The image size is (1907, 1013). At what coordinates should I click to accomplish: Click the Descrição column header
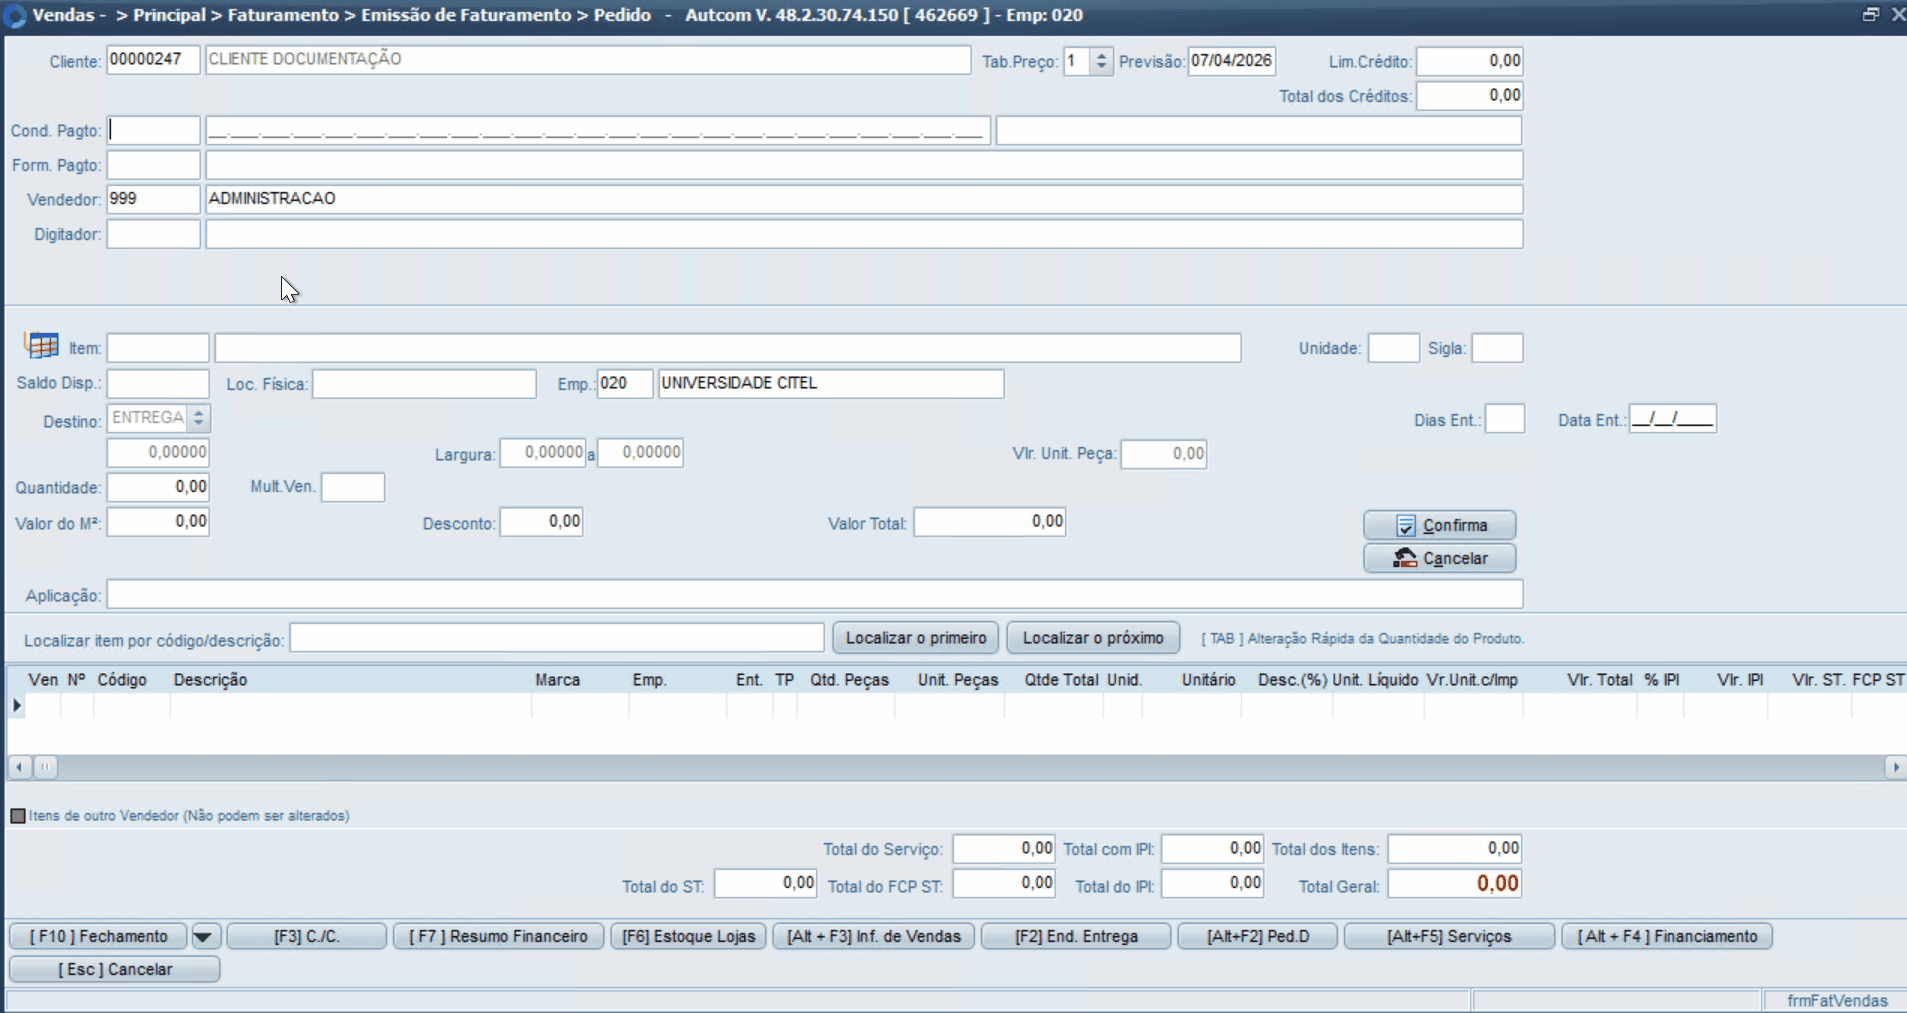coord(210,680)
